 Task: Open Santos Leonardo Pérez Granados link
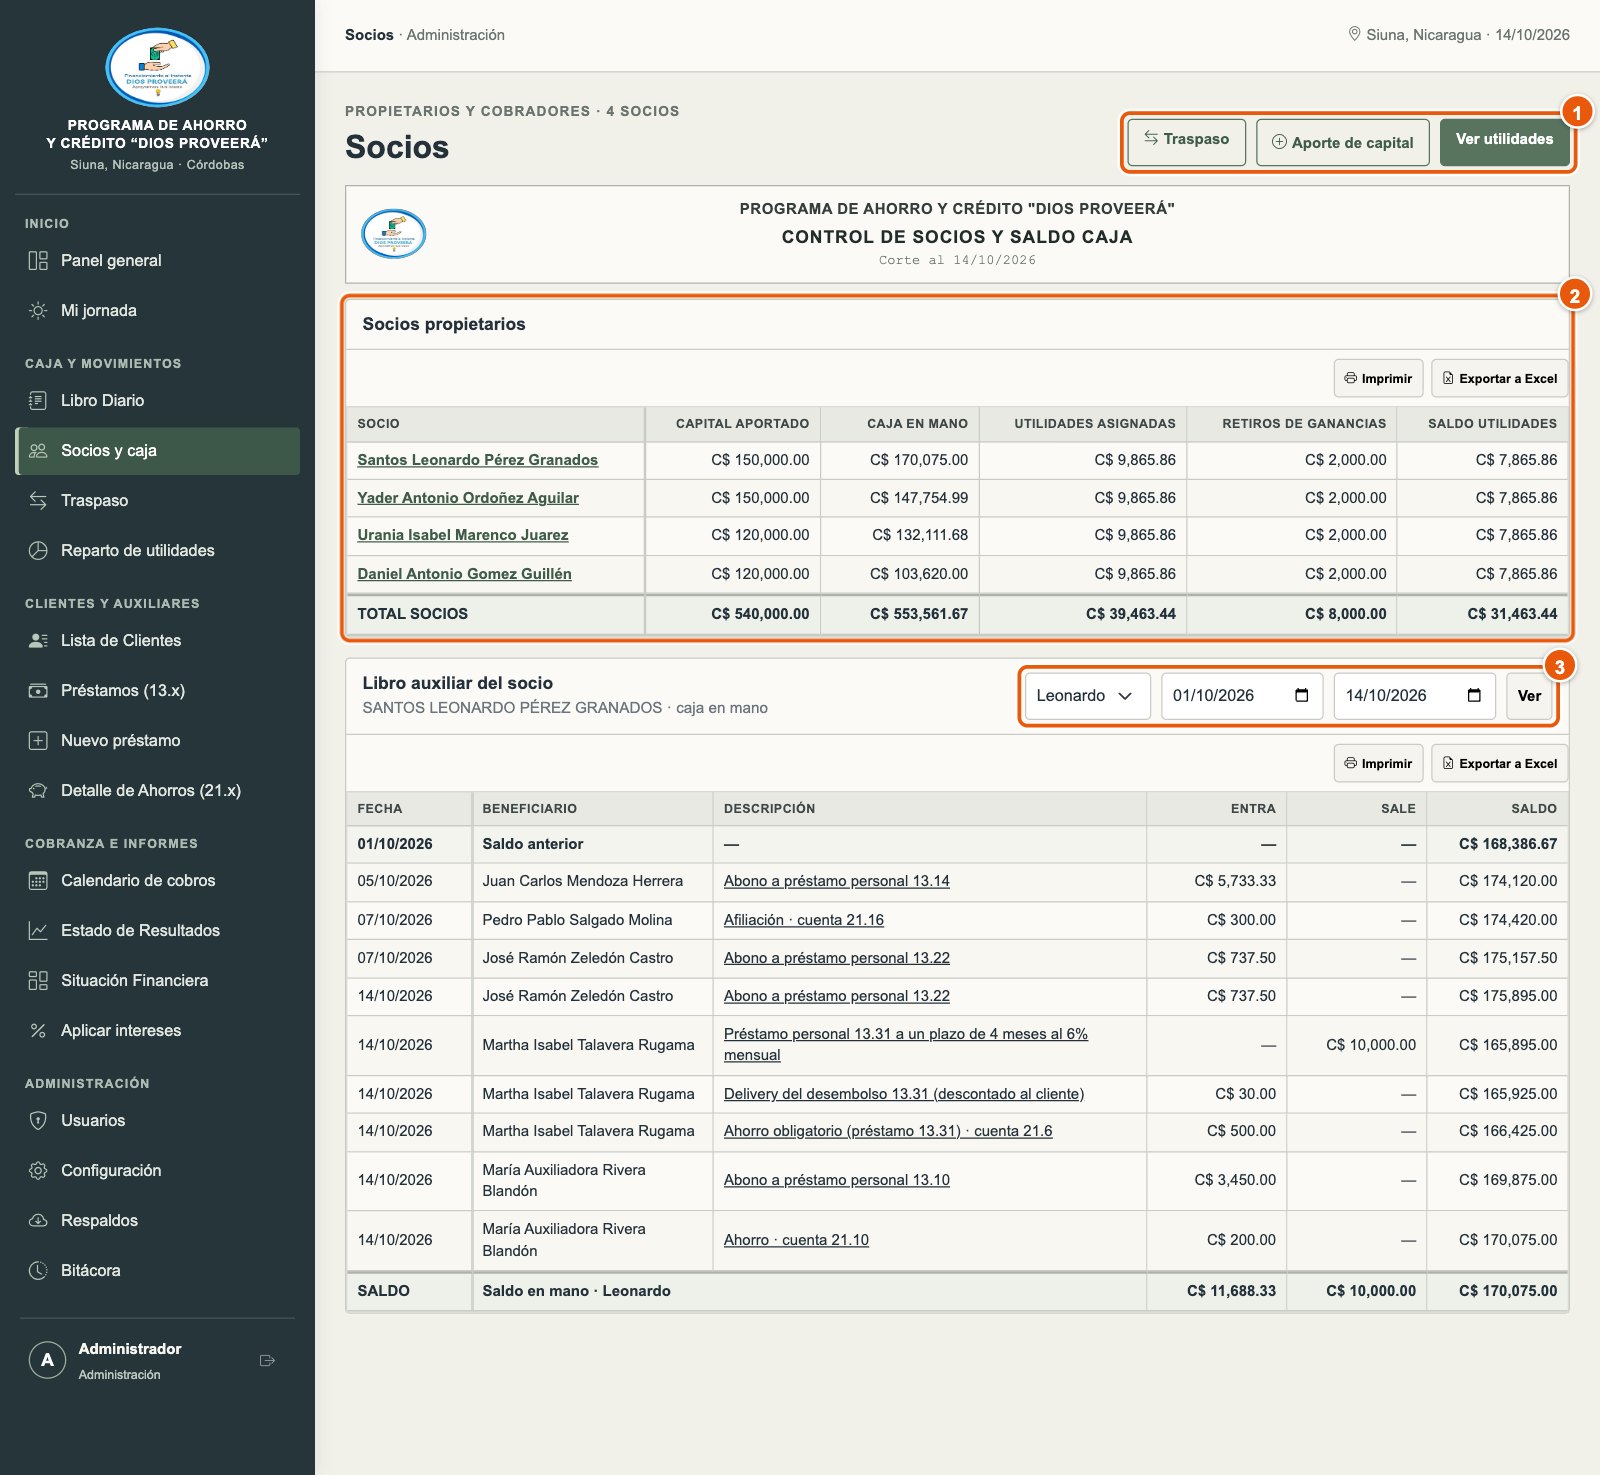point(477,460)
